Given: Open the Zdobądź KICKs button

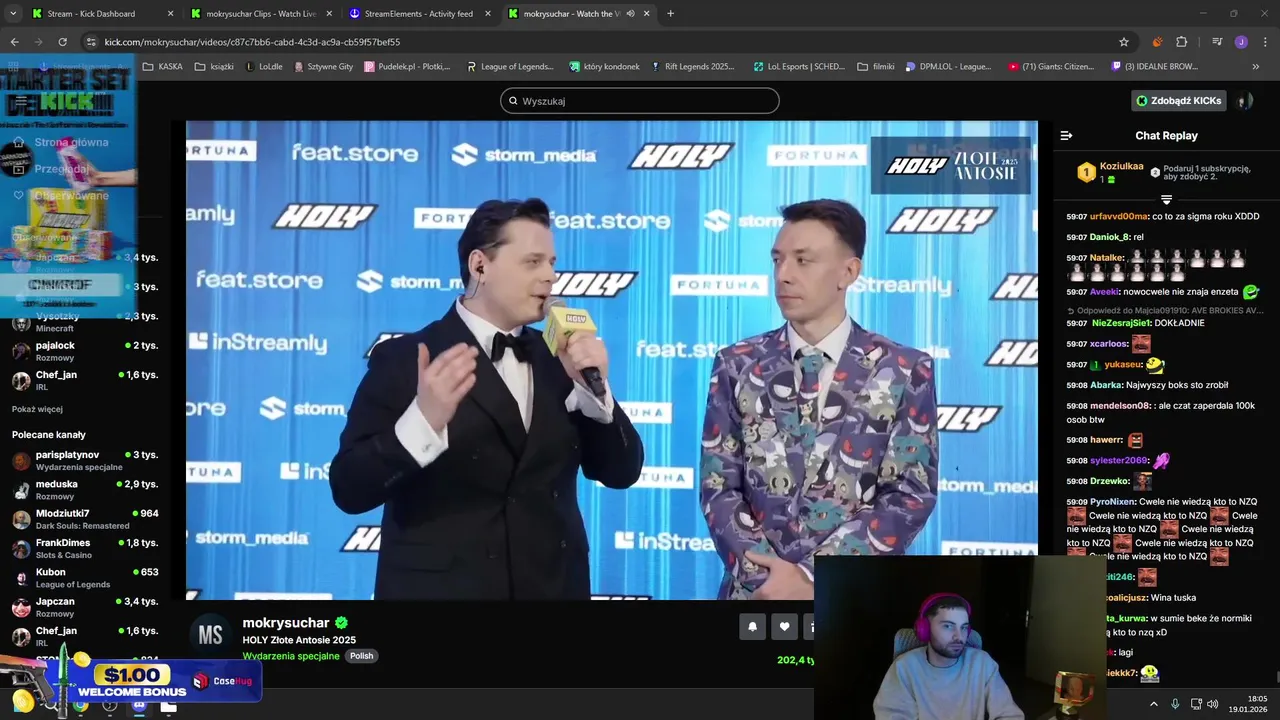Looking at the screenshot, I should point(1179,100).
